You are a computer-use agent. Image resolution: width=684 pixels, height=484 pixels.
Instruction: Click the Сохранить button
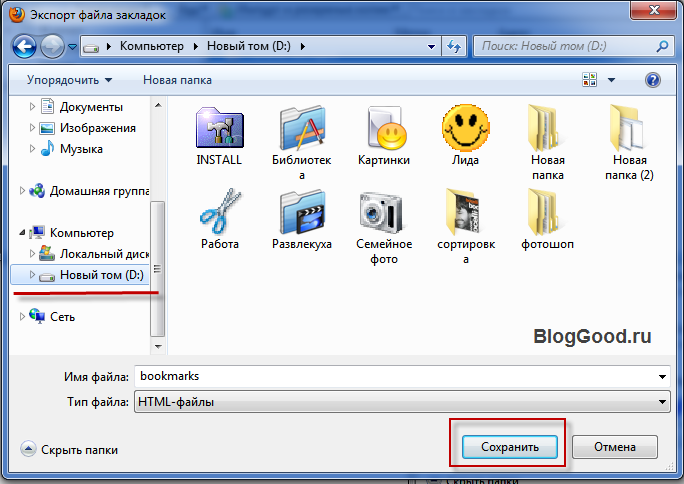point(510,447)
